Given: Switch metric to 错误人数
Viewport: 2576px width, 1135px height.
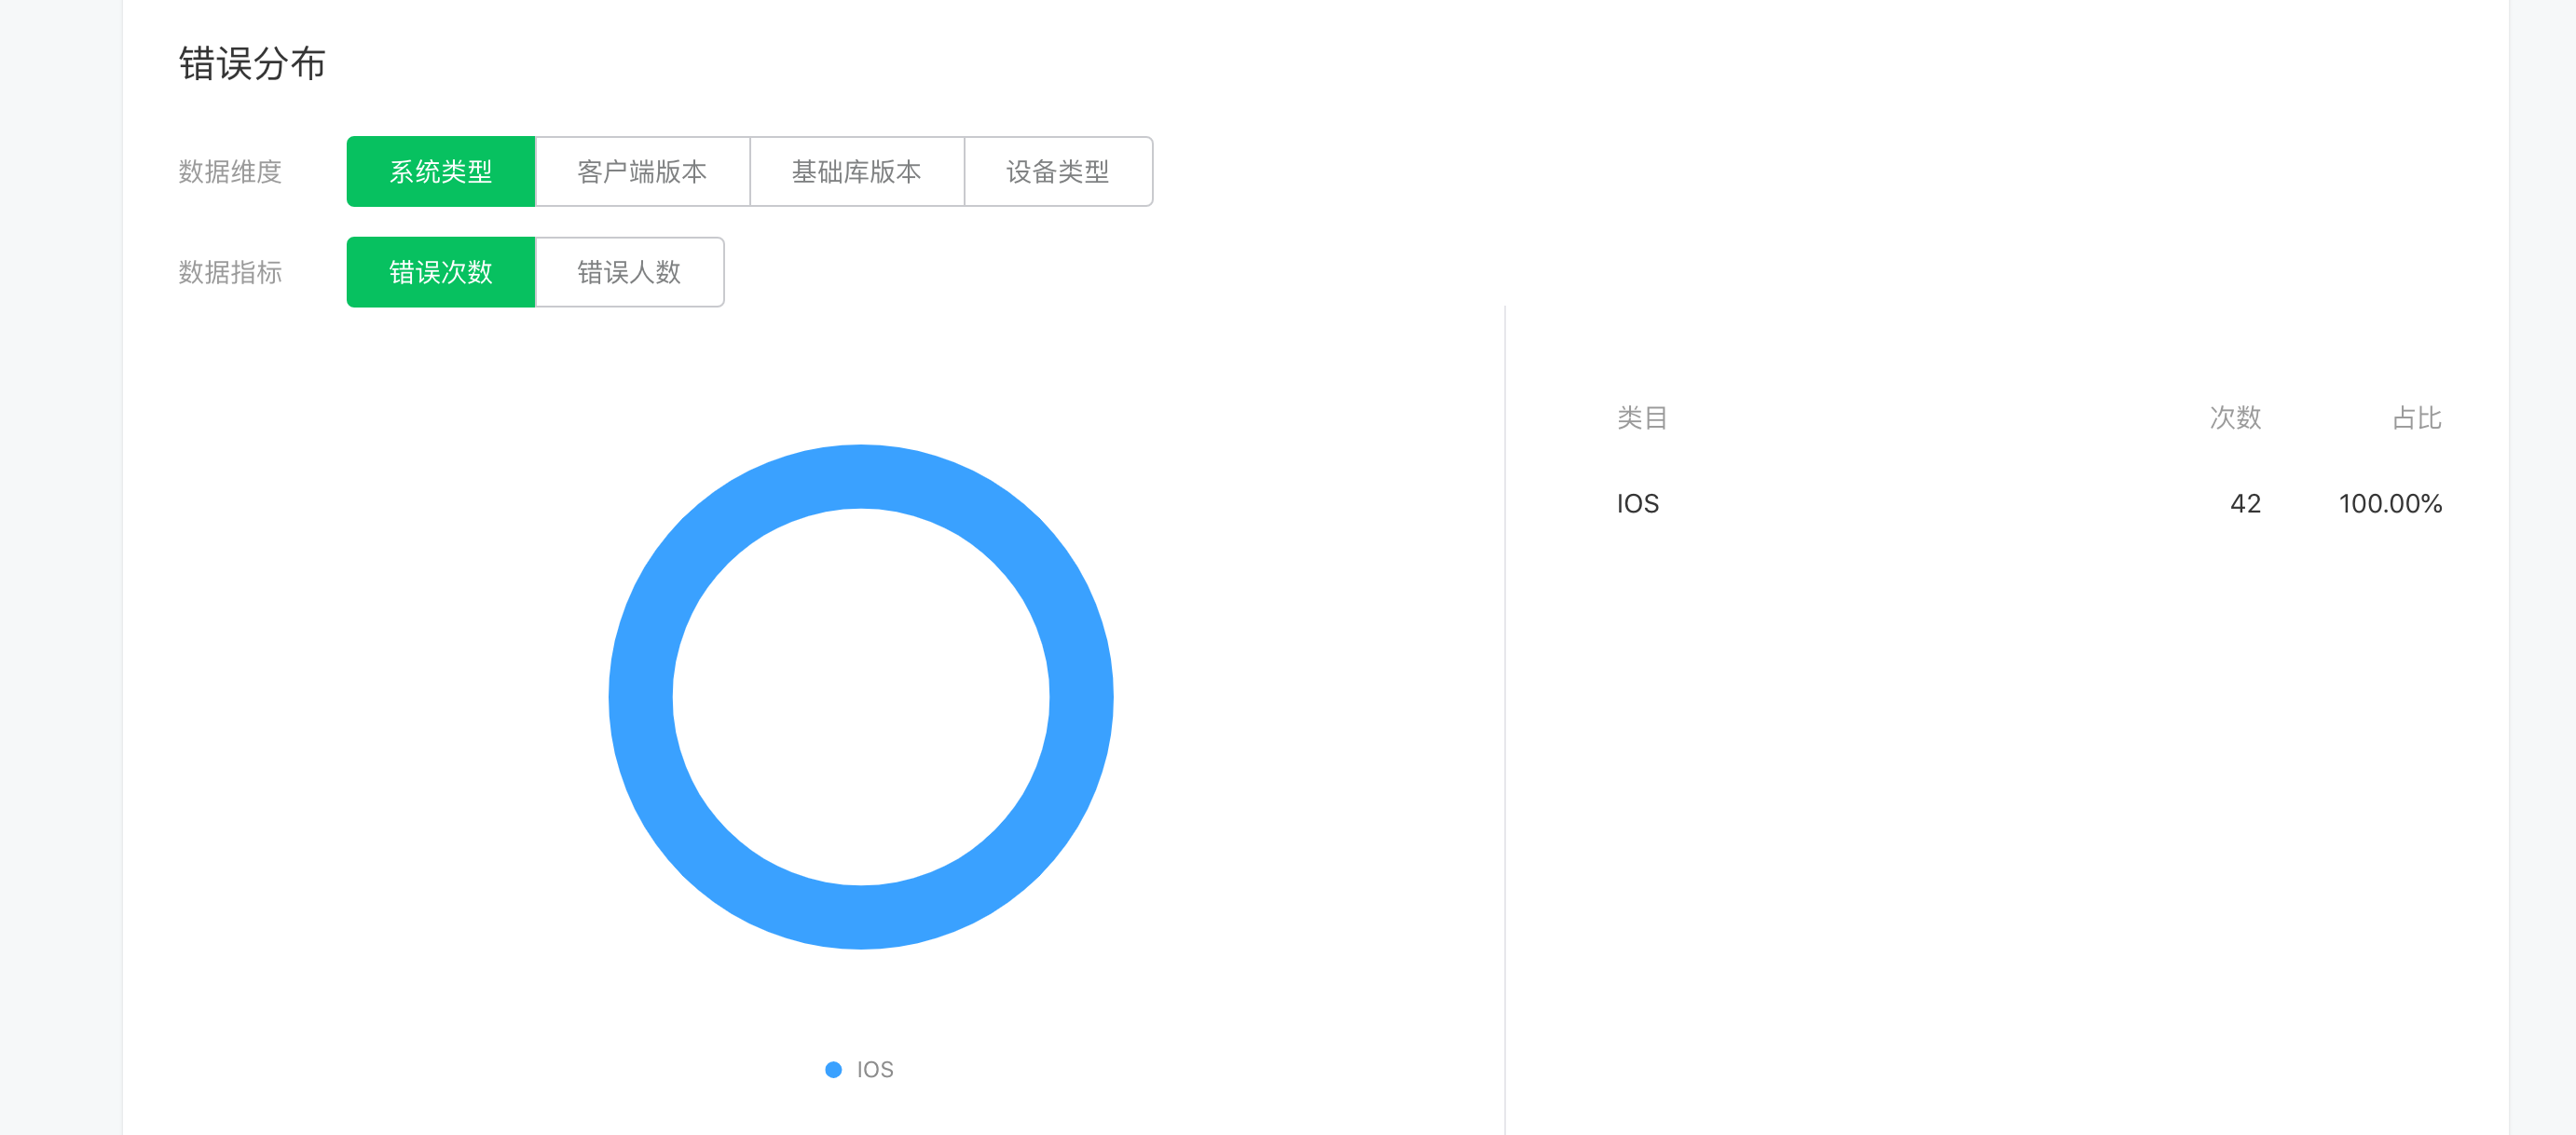Looking at the screenshot, I should tap(629, 272).
